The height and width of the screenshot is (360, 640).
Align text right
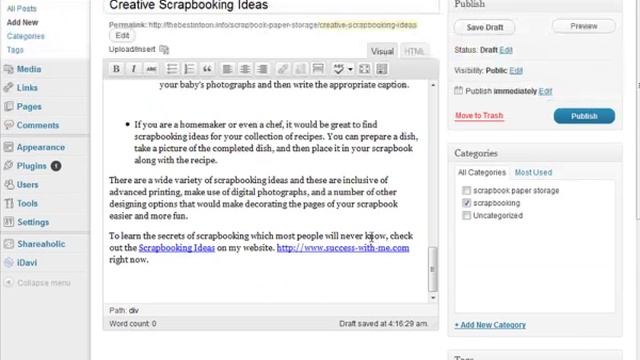tap(262, 69)
